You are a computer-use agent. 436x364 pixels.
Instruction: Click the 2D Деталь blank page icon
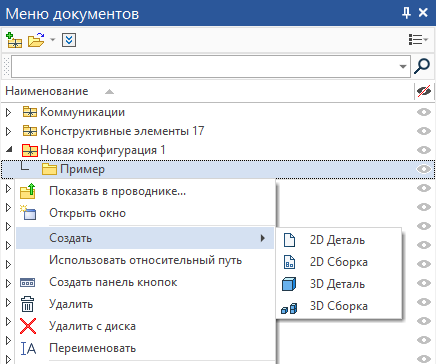point(289,240)
